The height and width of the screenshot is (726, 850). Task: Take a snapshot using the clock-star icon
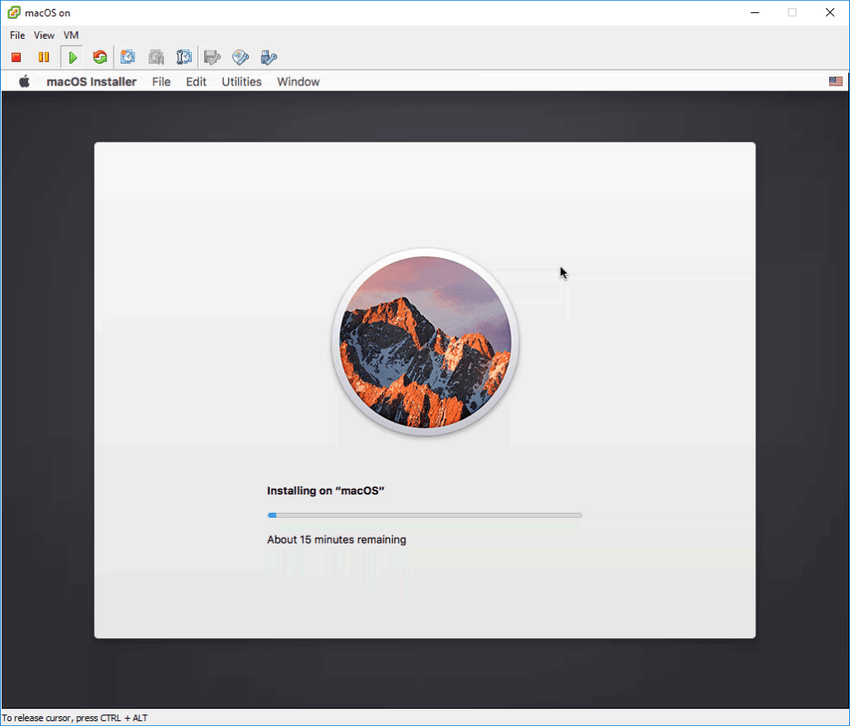click(128, 57)
